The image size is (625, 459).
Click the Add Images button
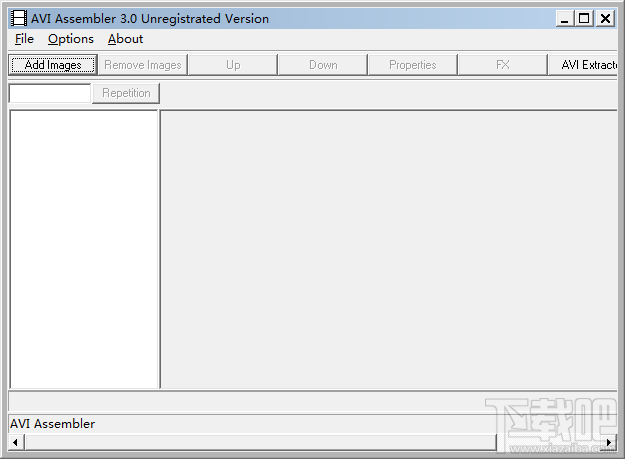tap(53, 65)
